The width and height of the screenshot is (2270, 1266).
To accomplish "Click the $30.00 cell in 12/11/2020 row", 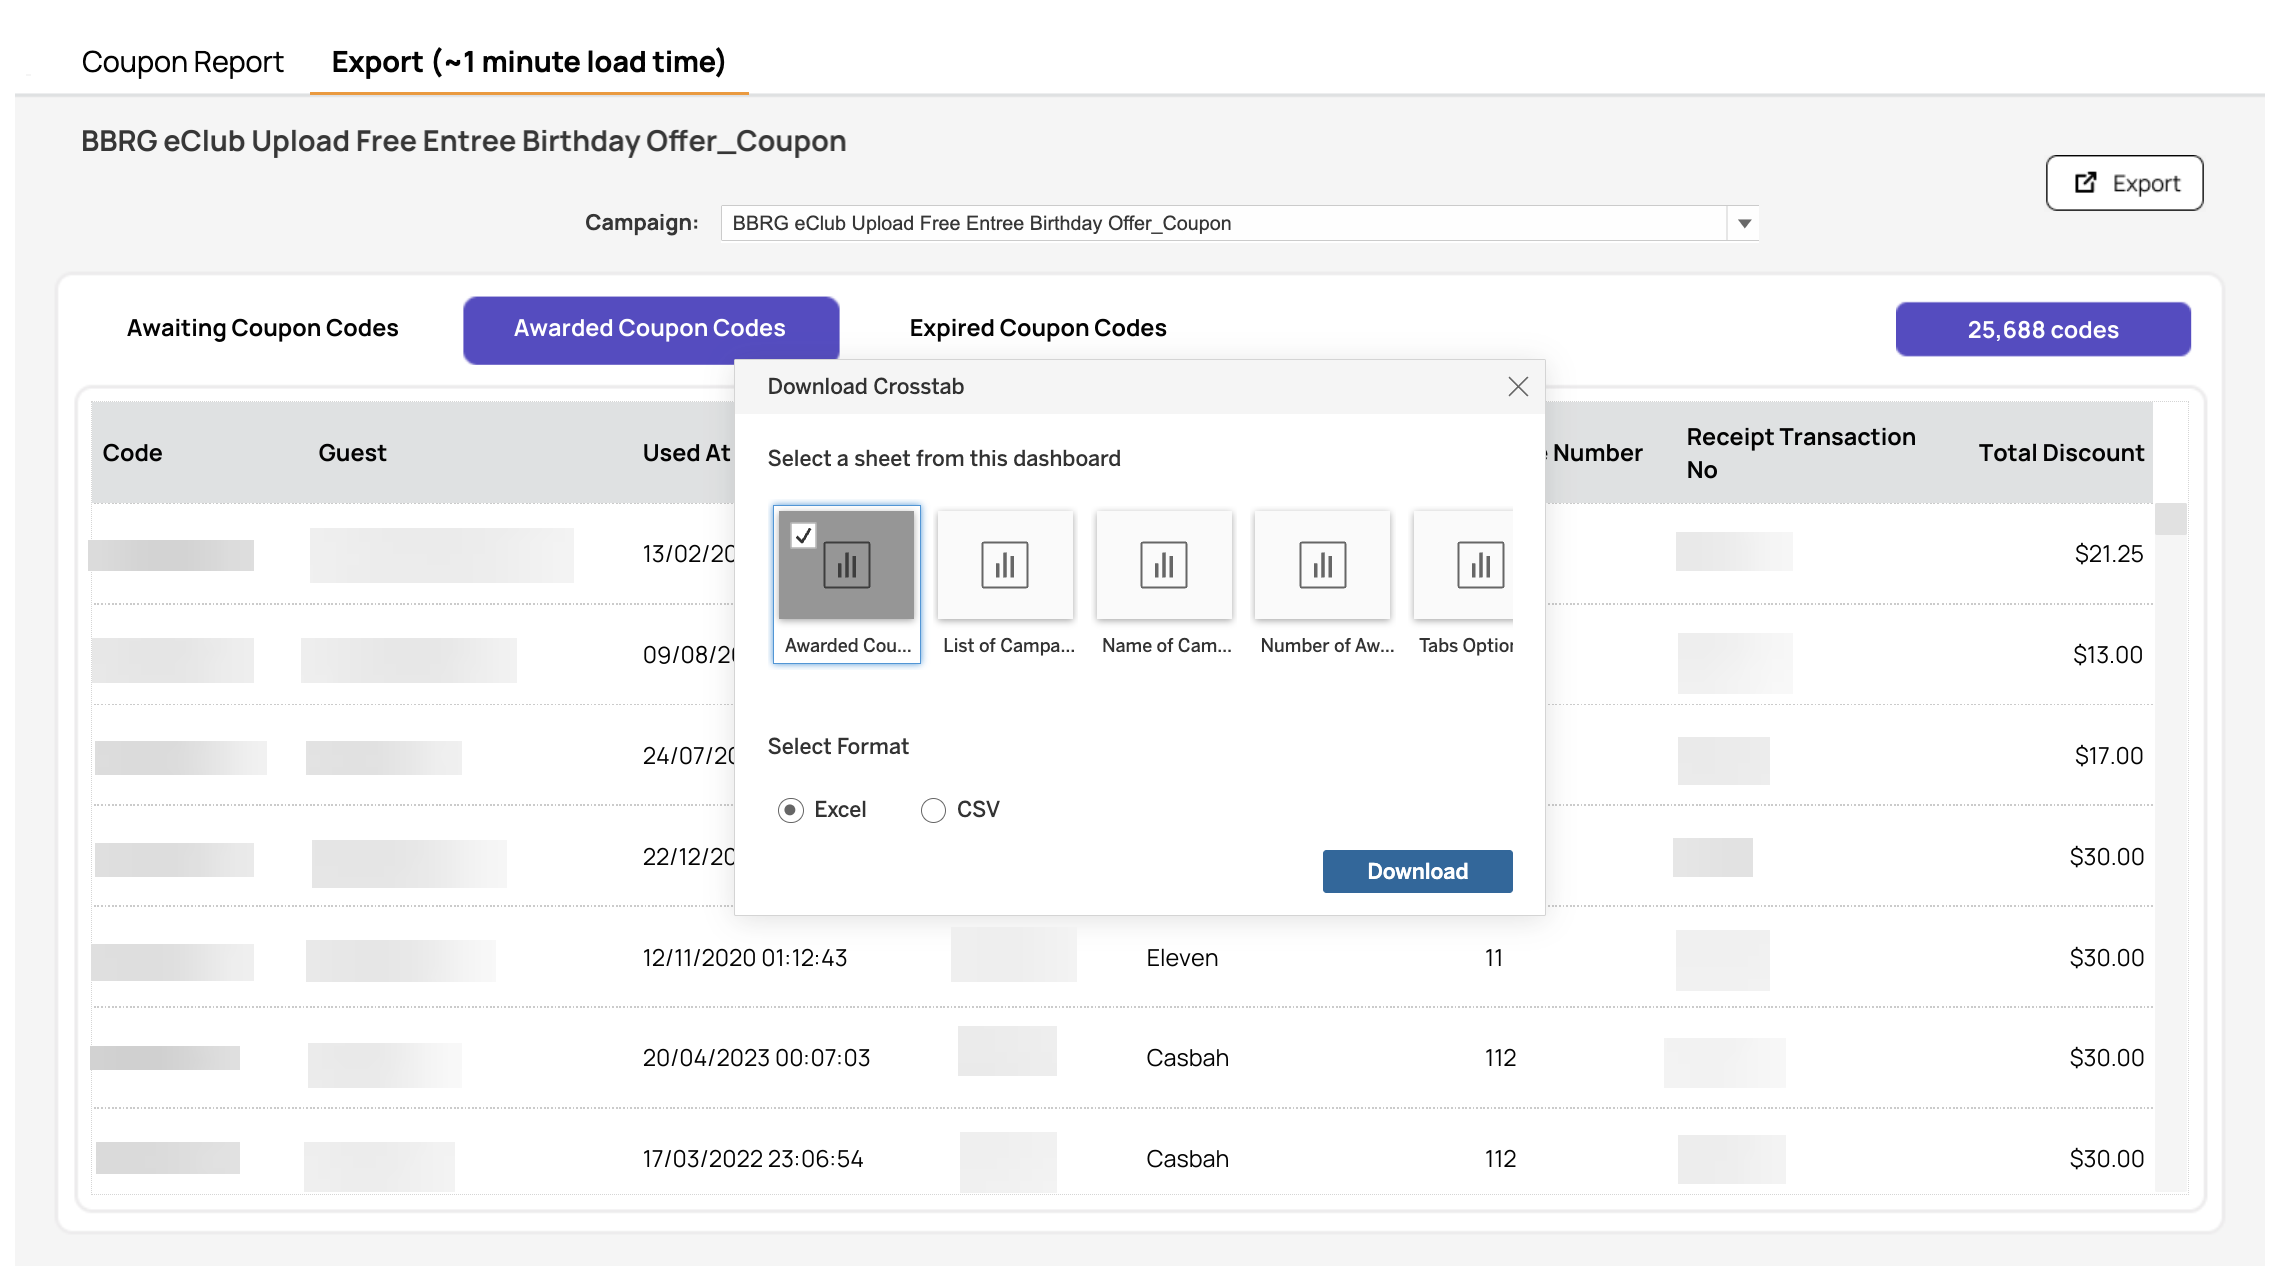I will [2106, 958].
